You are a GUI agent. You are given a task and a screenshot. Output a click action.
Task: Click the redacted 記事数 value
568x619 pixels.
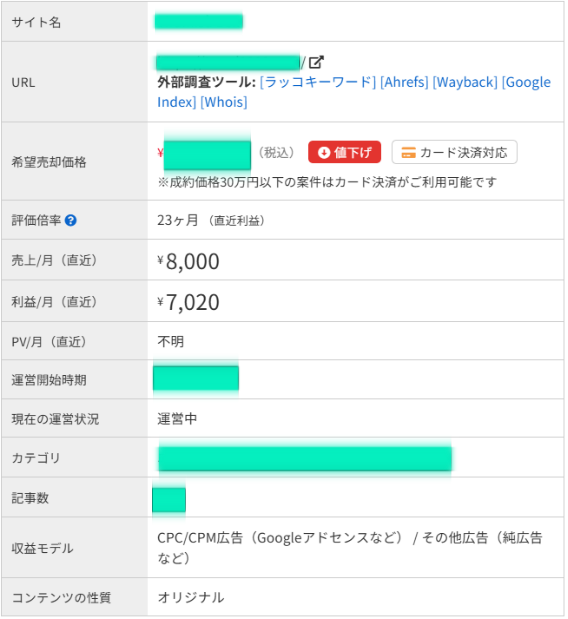pos(169,501)
